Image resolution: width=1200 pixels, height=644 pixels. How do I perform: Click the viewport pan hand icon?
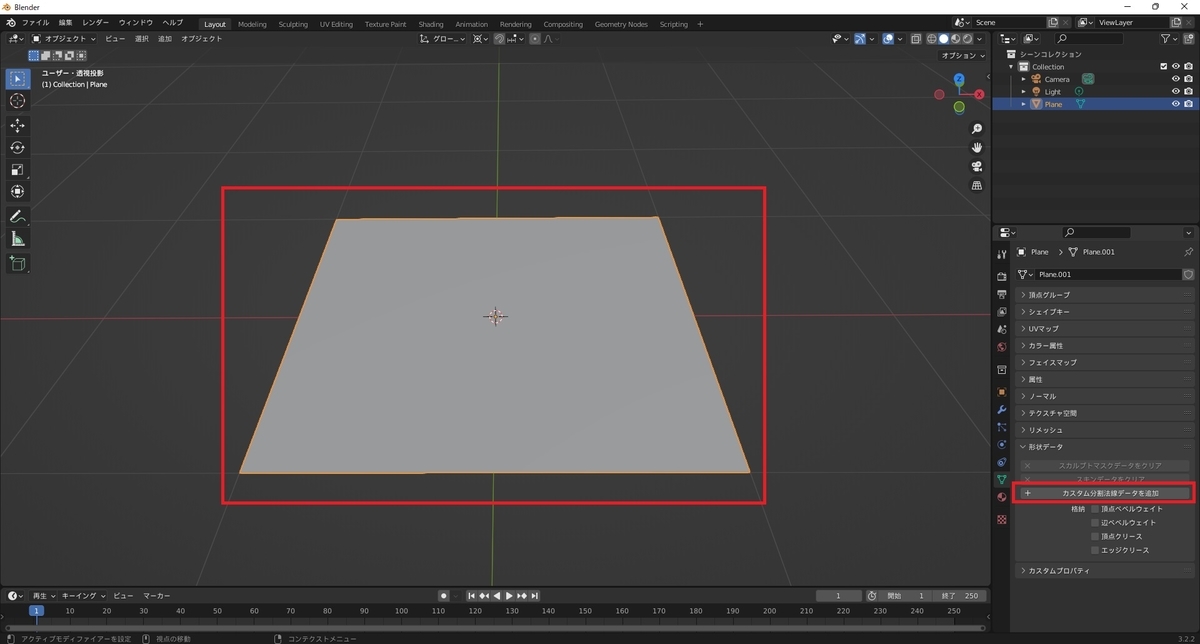tap(977, 148)
